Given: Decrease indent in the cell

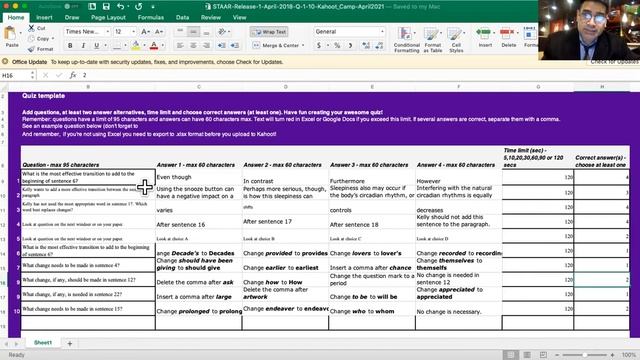Looking at the screenshot, I should pos(222,45).
